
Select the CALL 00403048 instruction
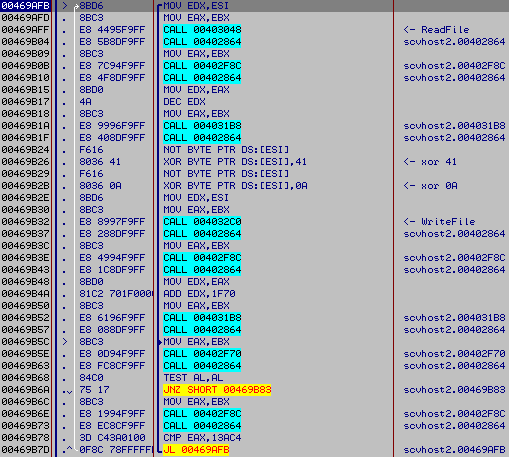[x=202, y=30]
